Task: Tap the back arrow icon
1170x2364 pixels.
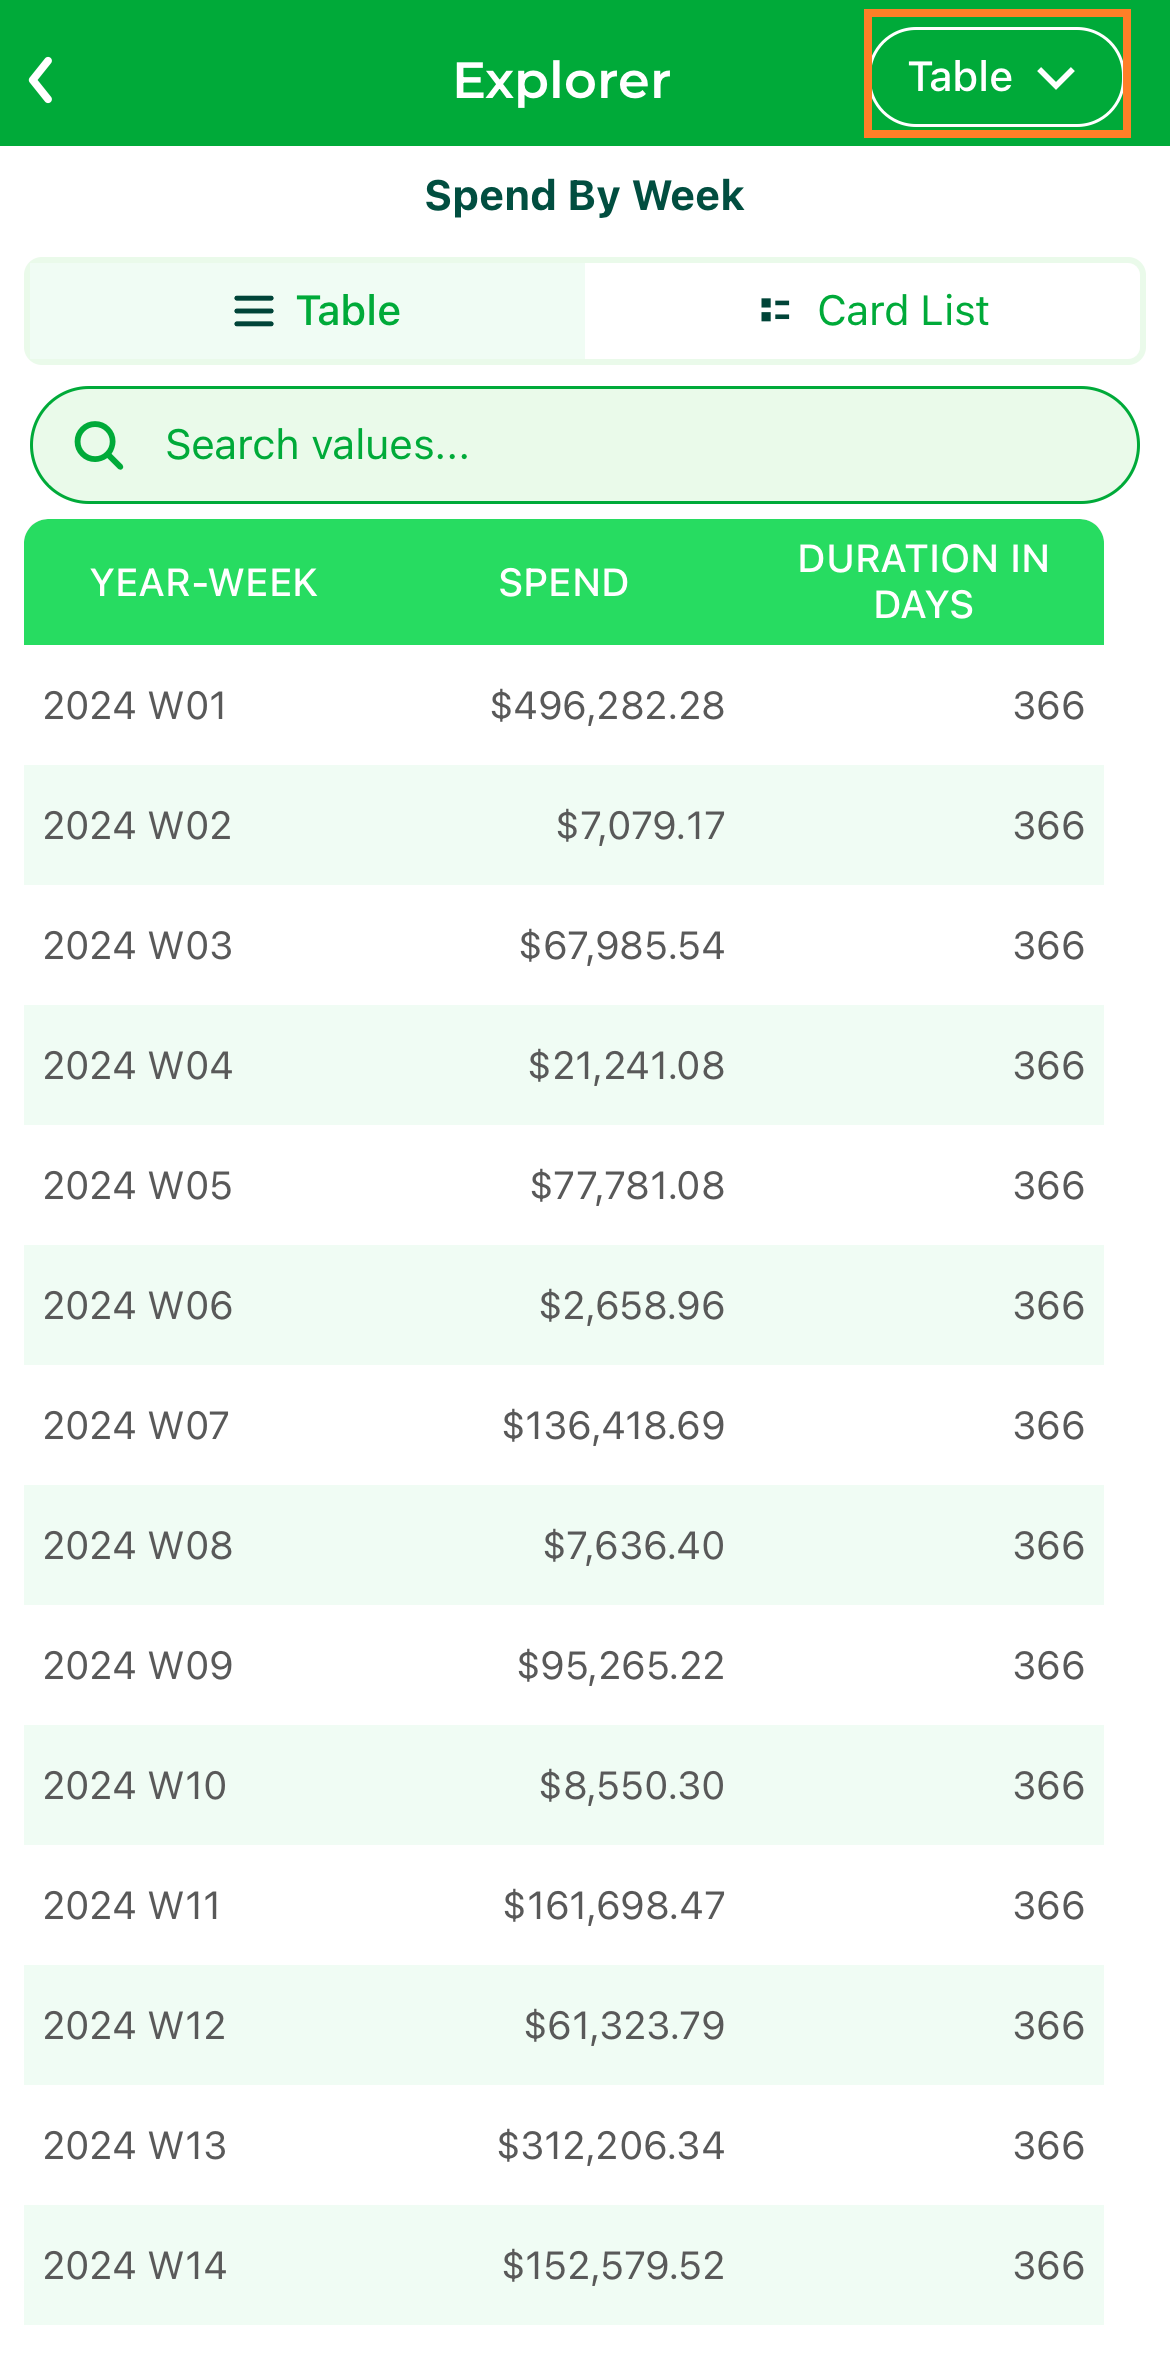Action: pos(42,80)
